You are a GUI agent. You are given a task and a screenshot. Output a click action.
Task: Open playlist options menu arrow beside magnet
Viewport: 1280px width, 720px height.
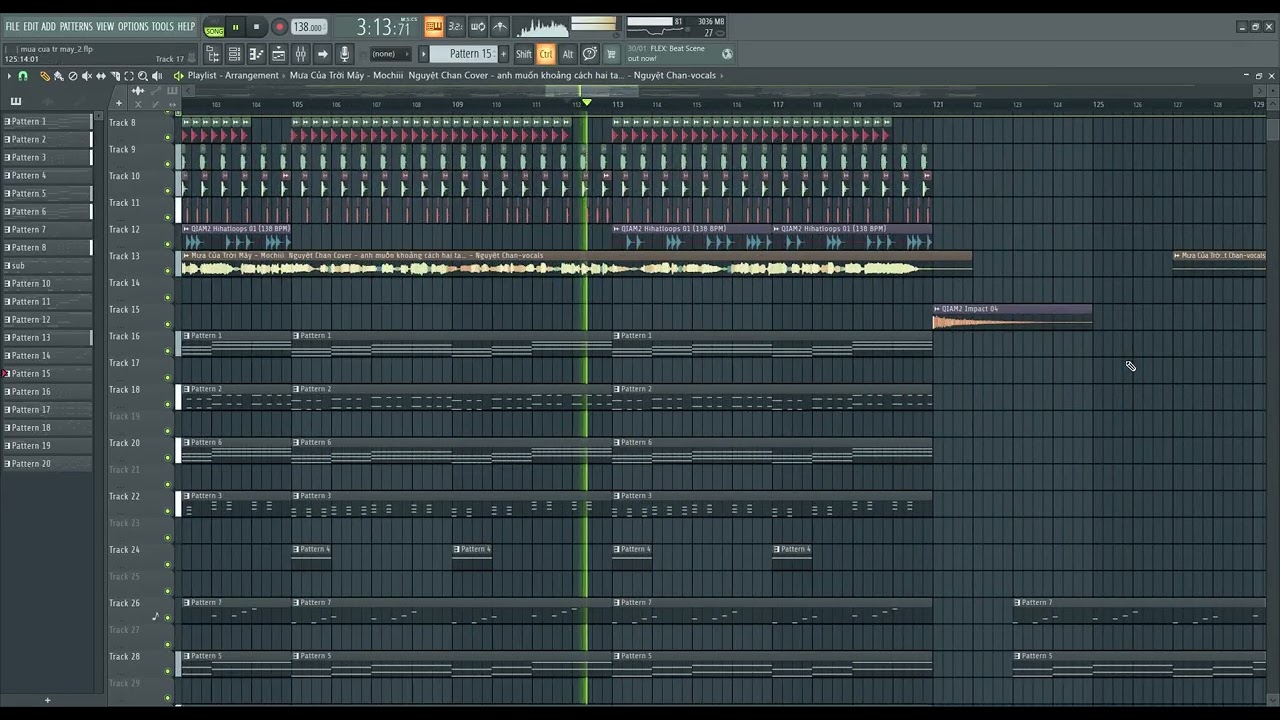click(x=9, y=76)
